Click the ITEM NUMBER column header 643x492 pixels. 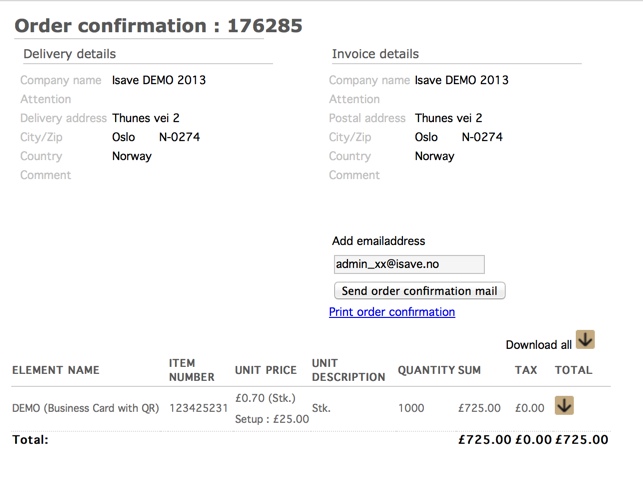[x=192, y=370]
